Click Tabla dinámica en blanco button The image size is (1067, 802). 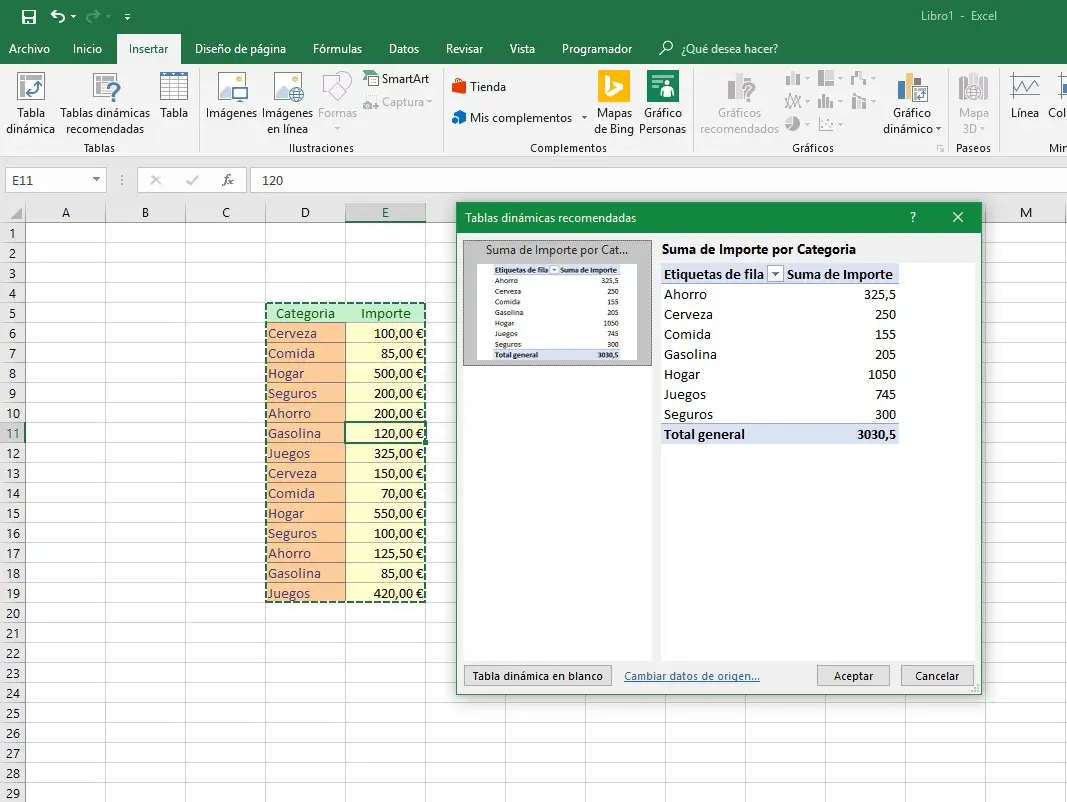point(538,676)
